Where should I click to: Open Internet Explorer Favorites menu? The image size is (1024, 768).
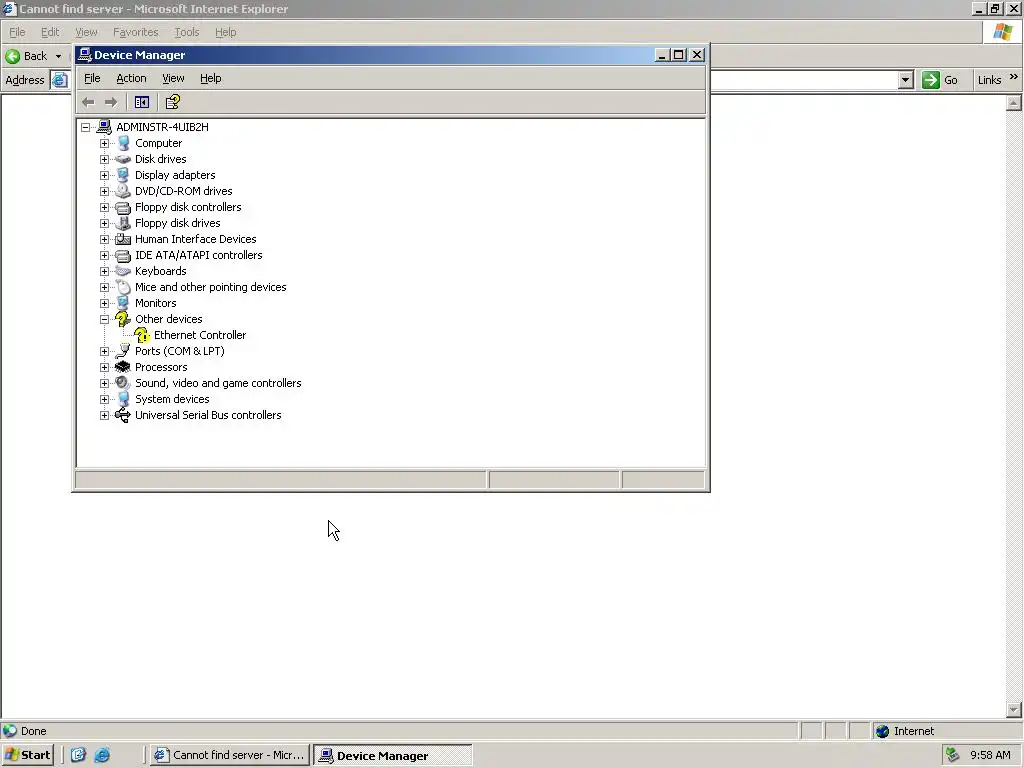tap(136, 32)
